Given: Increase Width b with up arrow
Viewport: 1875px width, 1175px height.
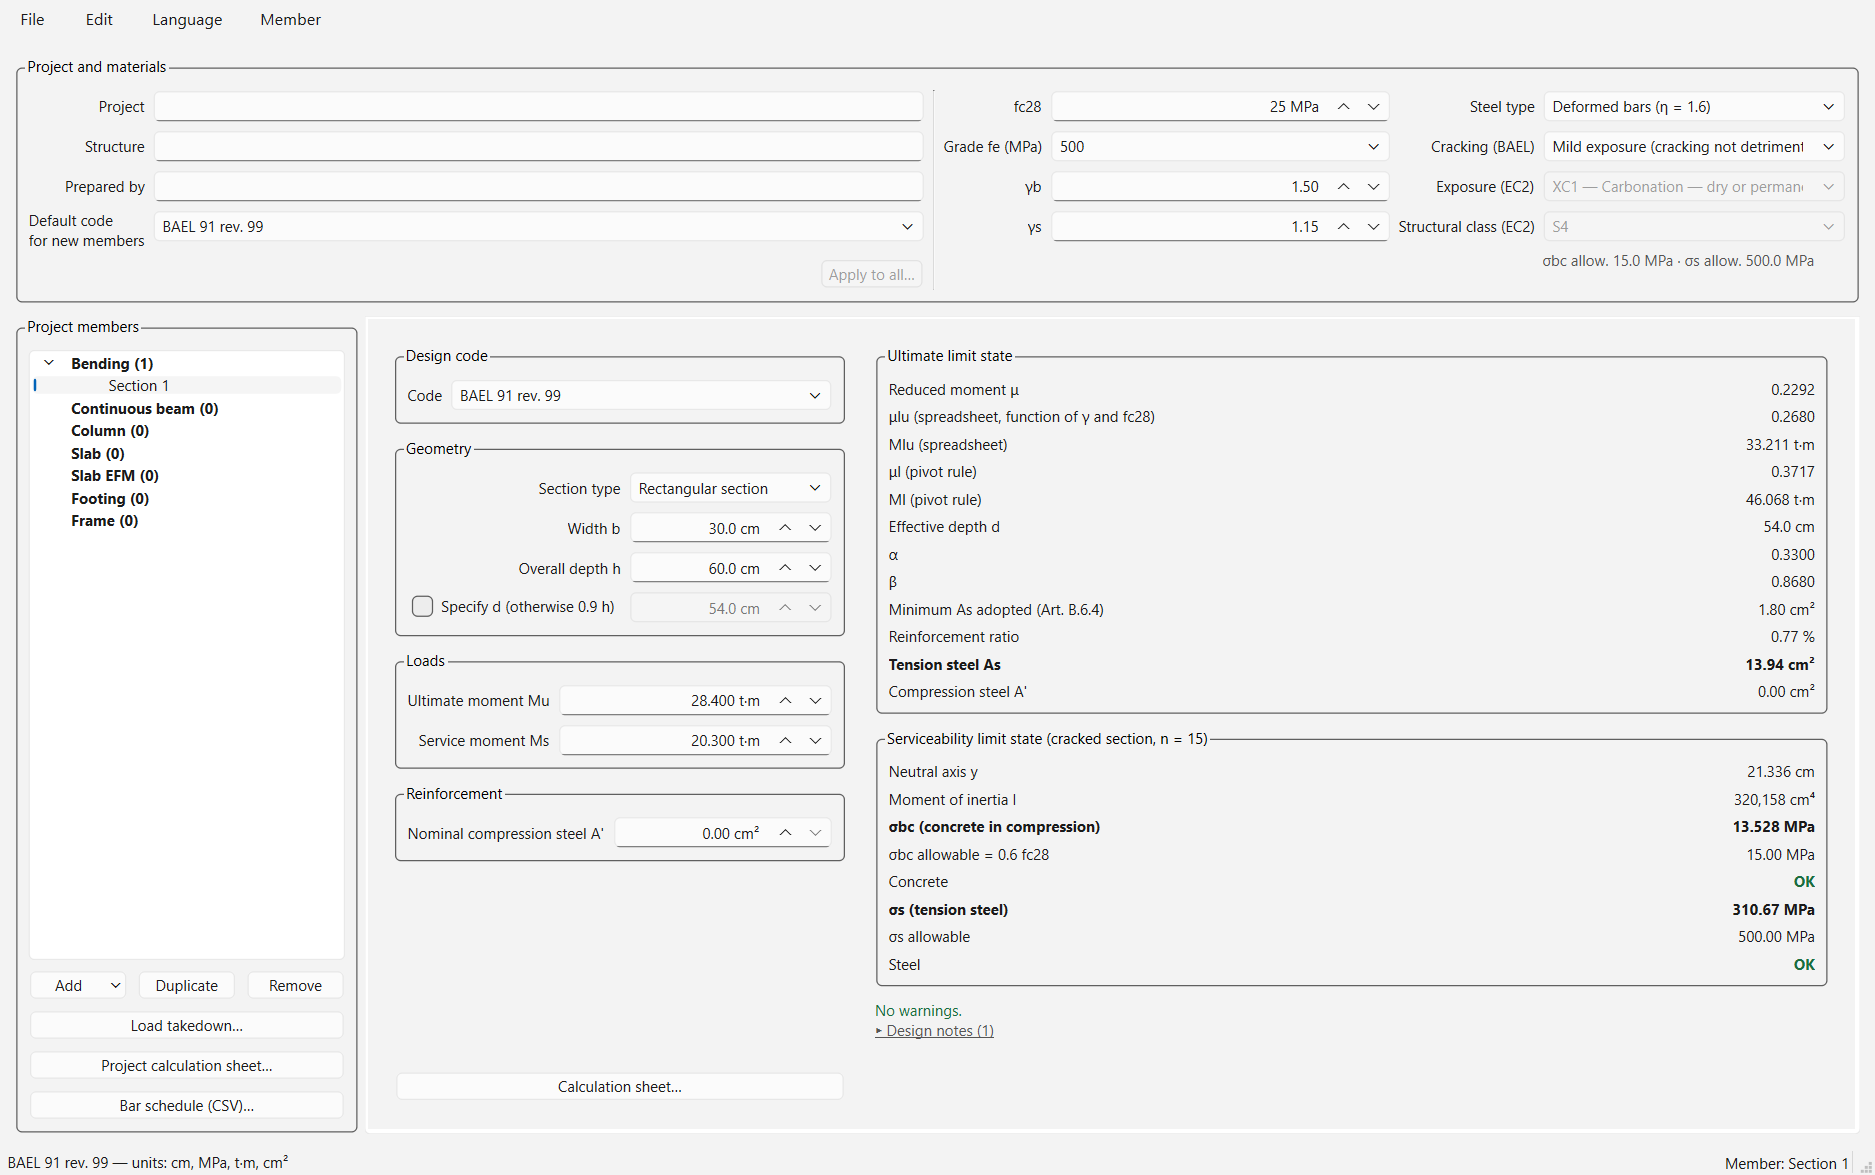Looking at the screenshot, I should pos(786,528).
